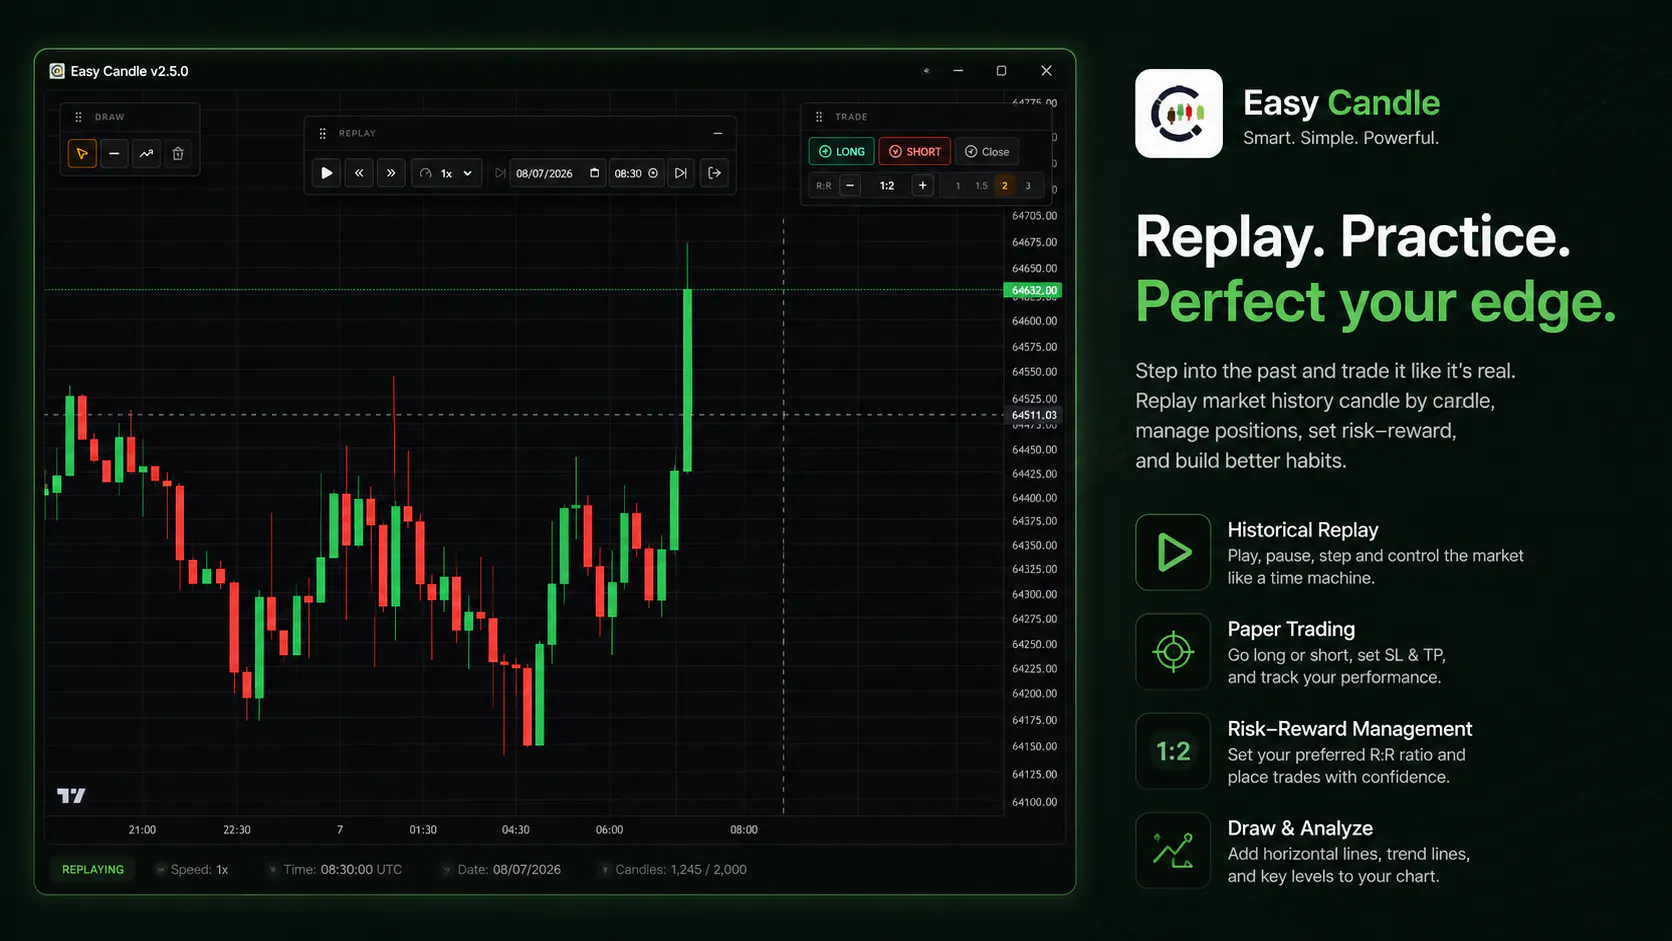
Task: Open a SHORT position
Action: (915, 152)
